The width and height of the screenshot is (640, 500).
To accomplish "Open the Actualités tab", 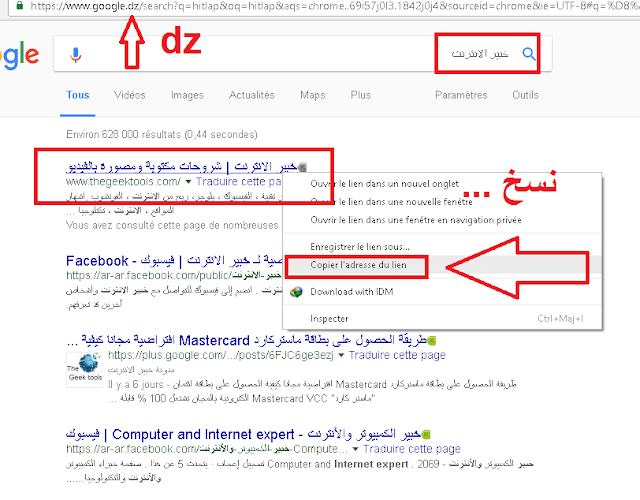I will [251, 95].
